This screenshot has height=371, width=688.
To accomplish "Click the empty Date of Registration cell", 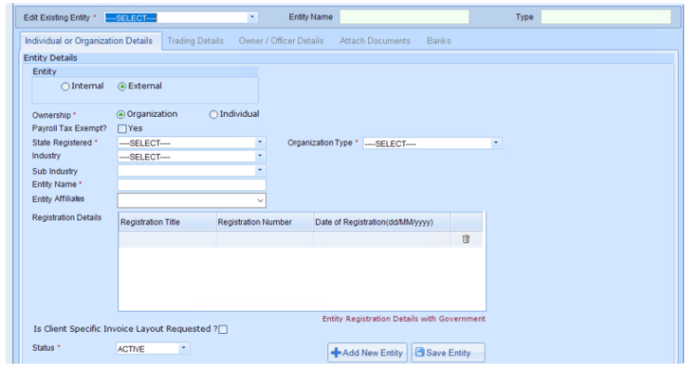I will pos(382,239).
